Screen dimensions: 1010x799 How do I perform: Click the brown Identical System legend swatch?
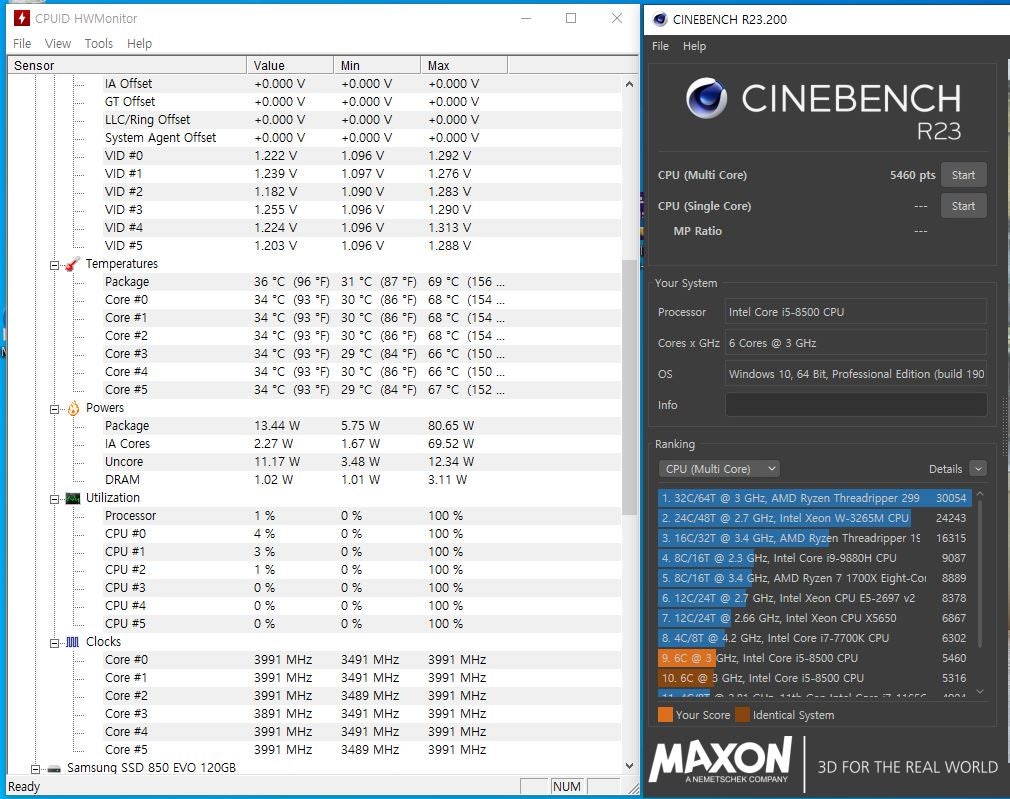pos(743,715)
